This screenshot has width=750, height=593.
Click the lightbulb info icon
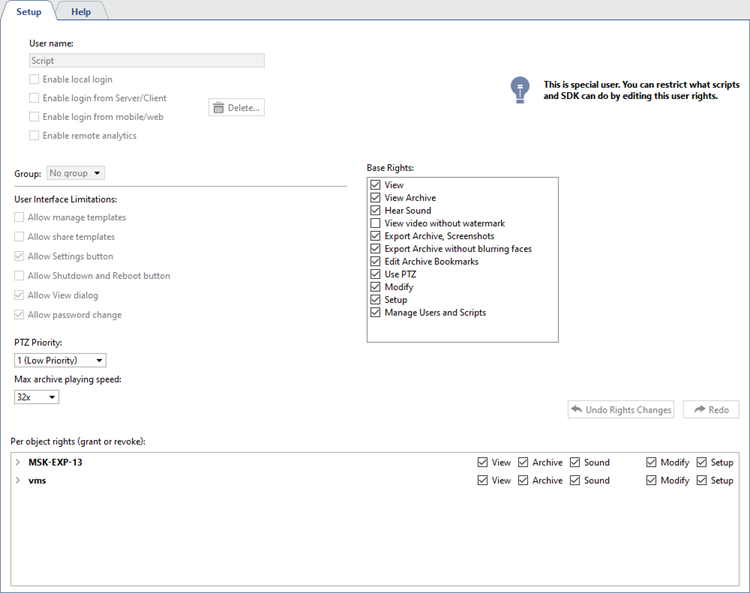coord(518,90)
